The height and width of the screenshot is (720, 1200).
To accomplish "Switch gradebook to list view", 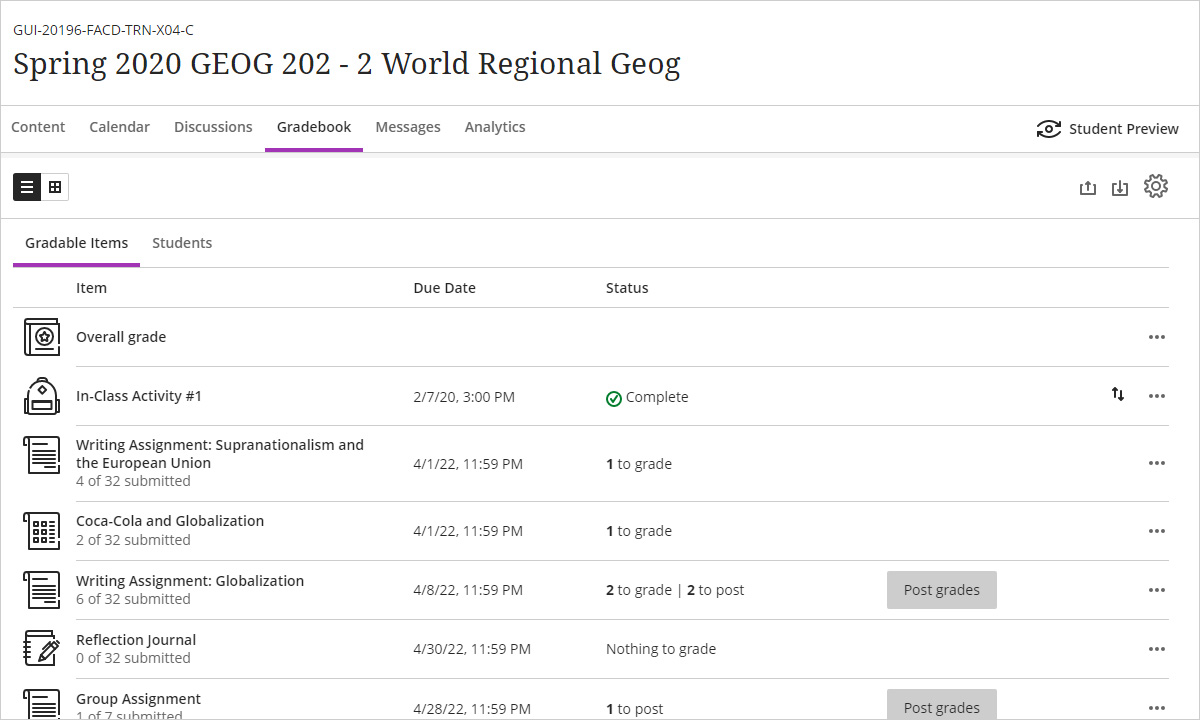I will click(x=27, y=187).
